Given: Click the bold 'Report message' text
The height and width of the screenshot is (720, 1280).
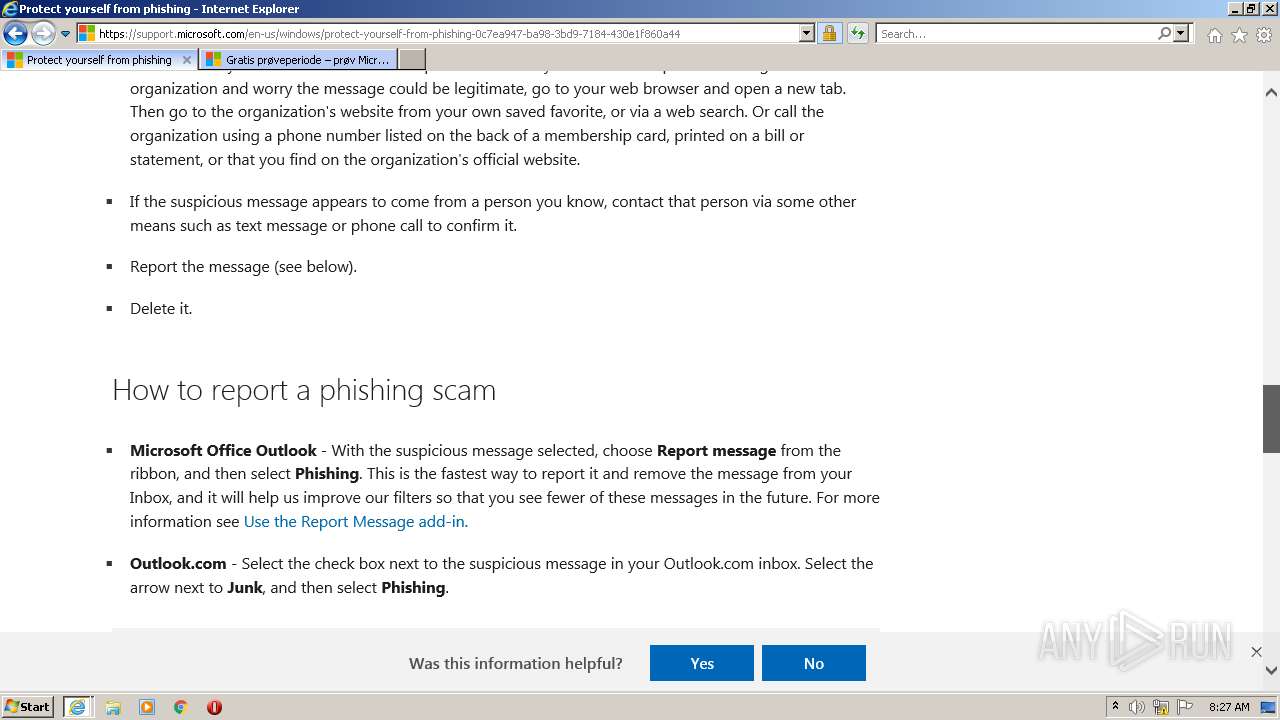Looking at the screenshot, I should pos(716,450).
